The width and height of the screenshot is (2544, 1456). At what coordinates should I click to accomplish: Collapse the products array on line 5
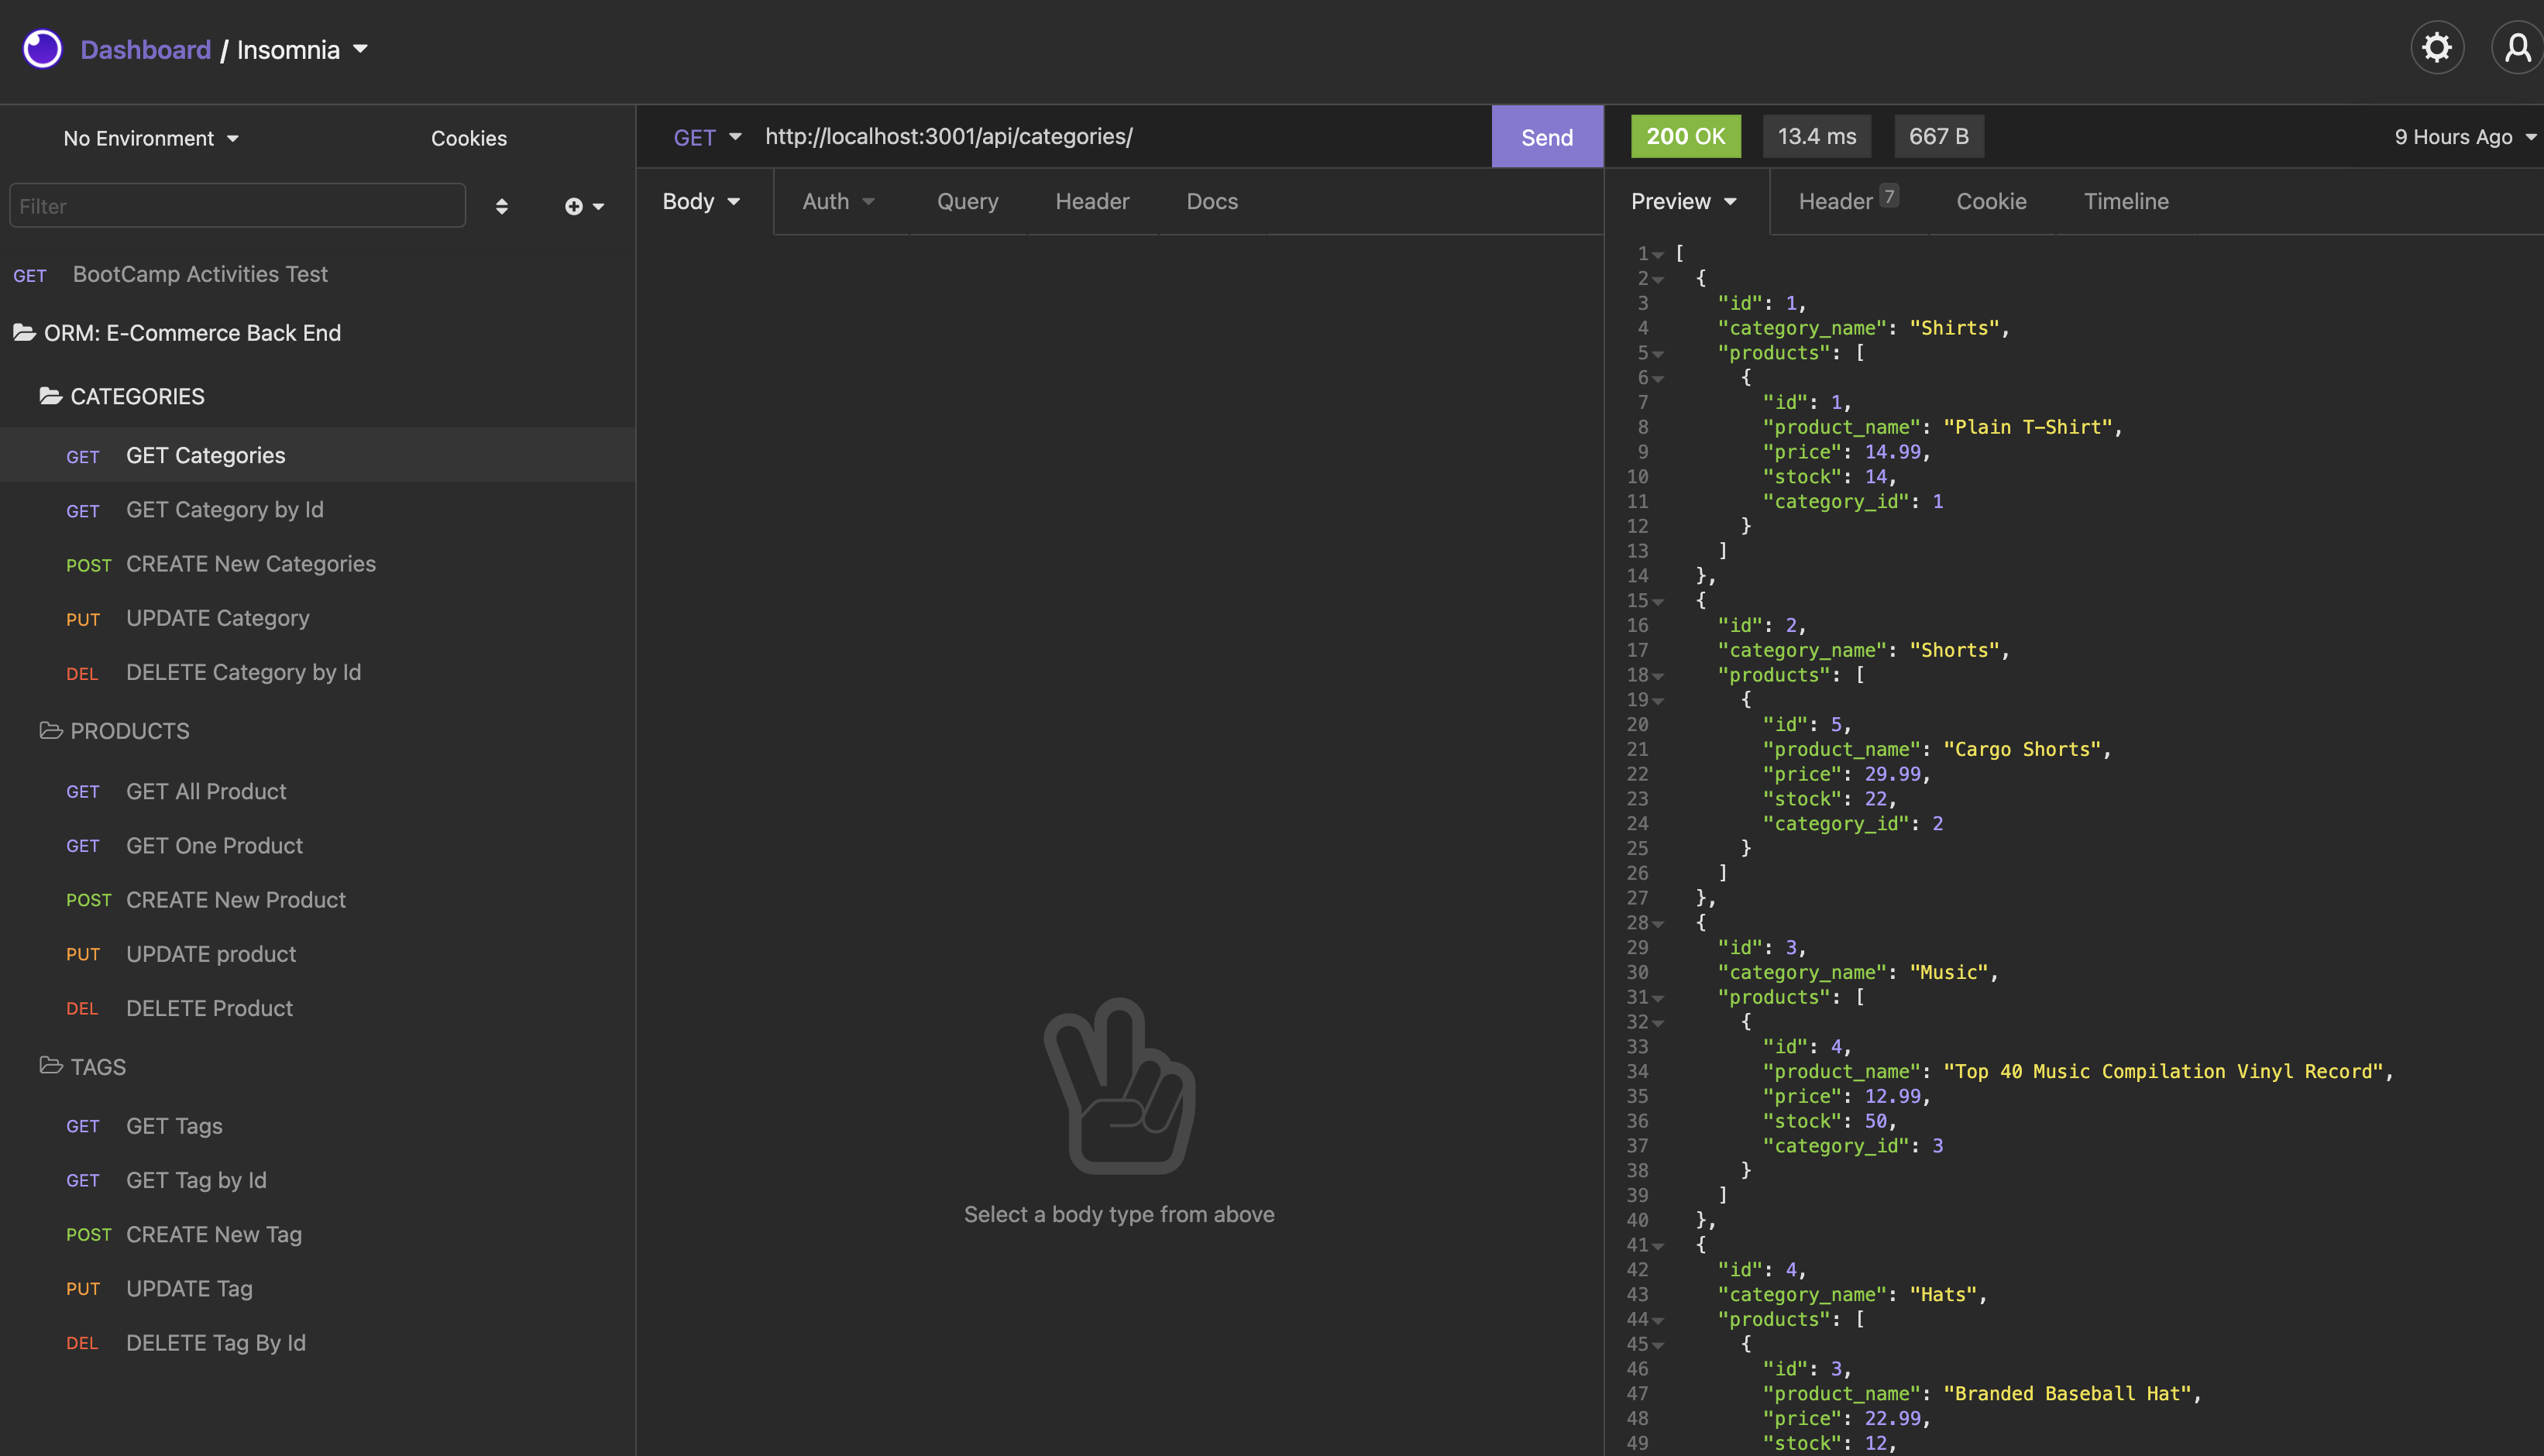[1659, 353]
